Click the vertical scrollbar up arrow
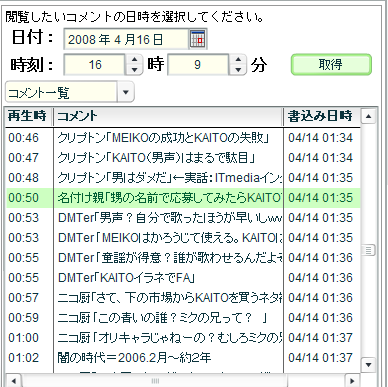Image resolution: width=388 pixels, height=387 pixels. point(368,116)
